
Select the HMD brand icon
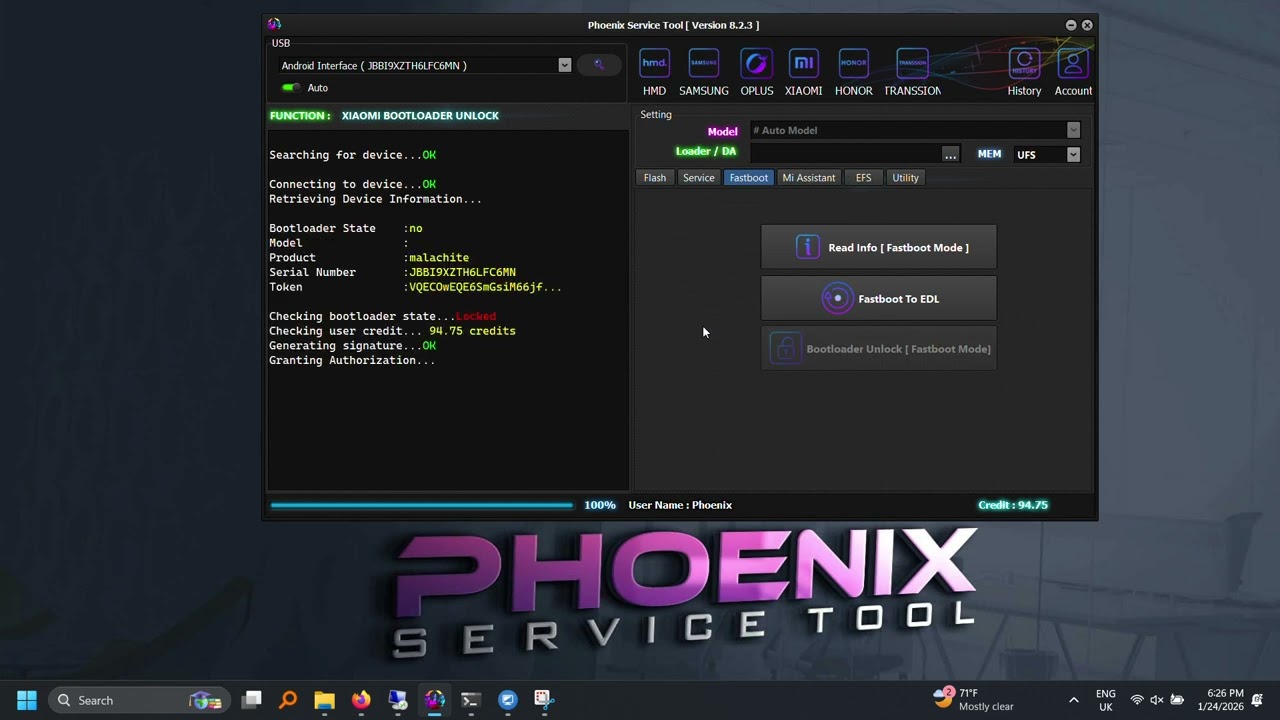[x=654, y=64]
